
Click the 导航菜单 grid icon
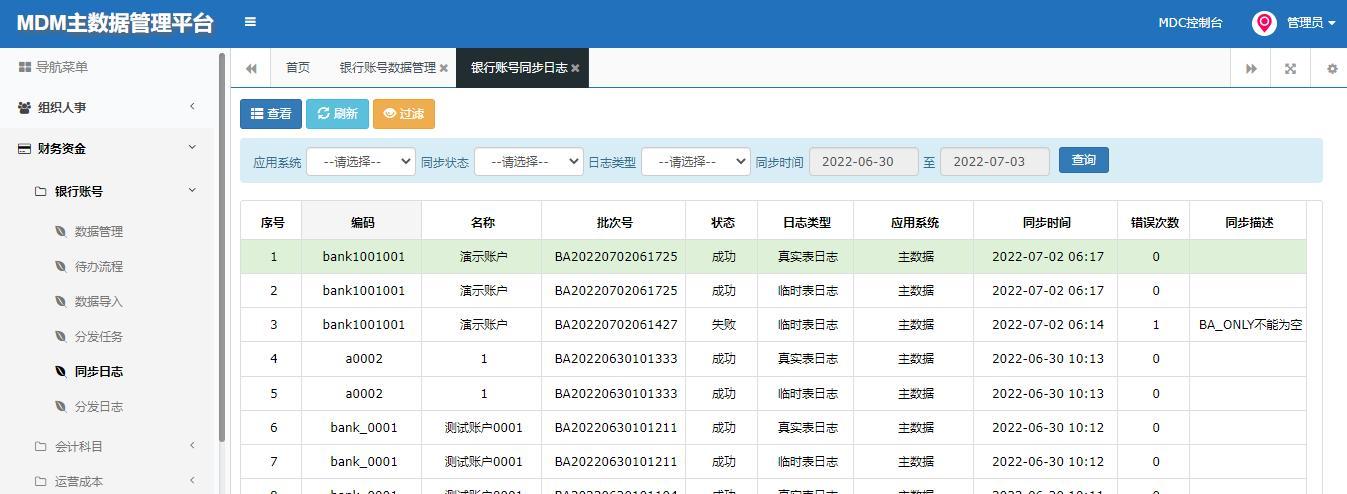click(25, 67)
